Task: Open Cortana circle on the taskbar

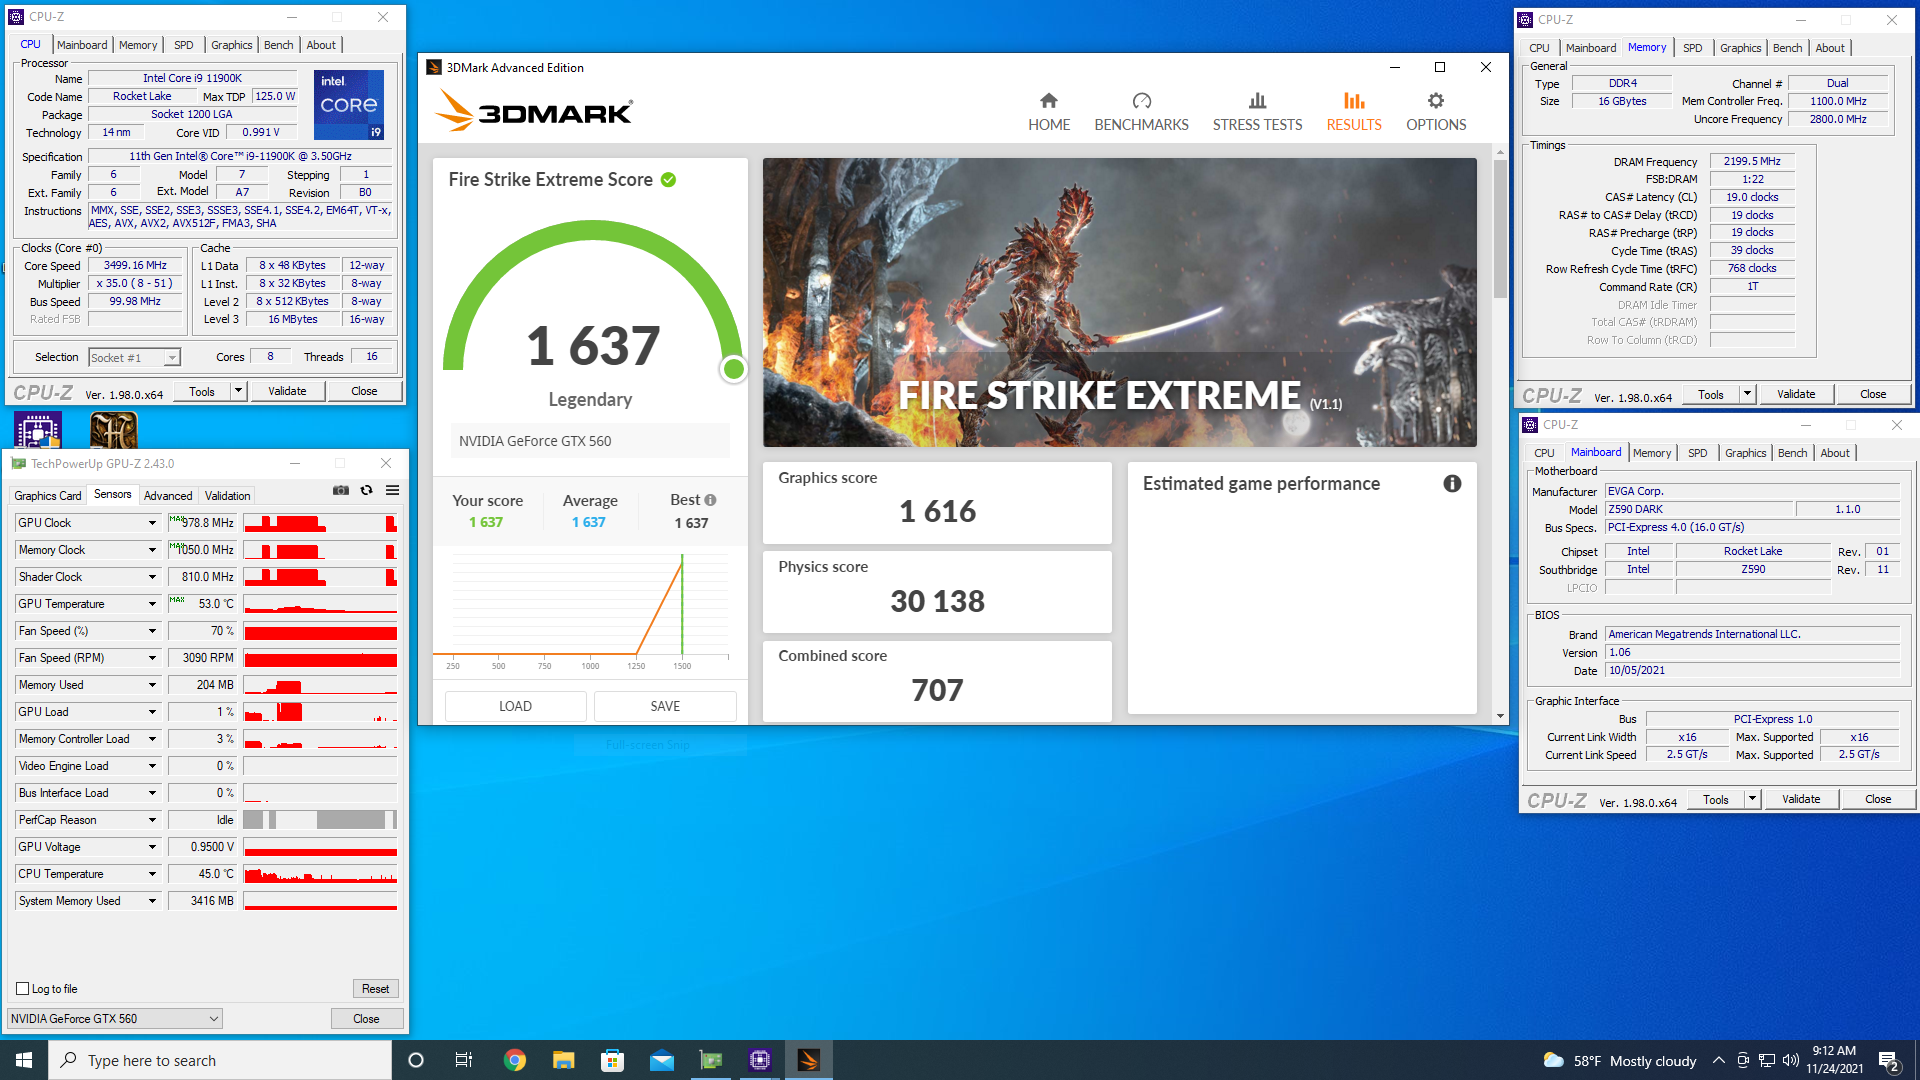Action: tap(416, 1060)
